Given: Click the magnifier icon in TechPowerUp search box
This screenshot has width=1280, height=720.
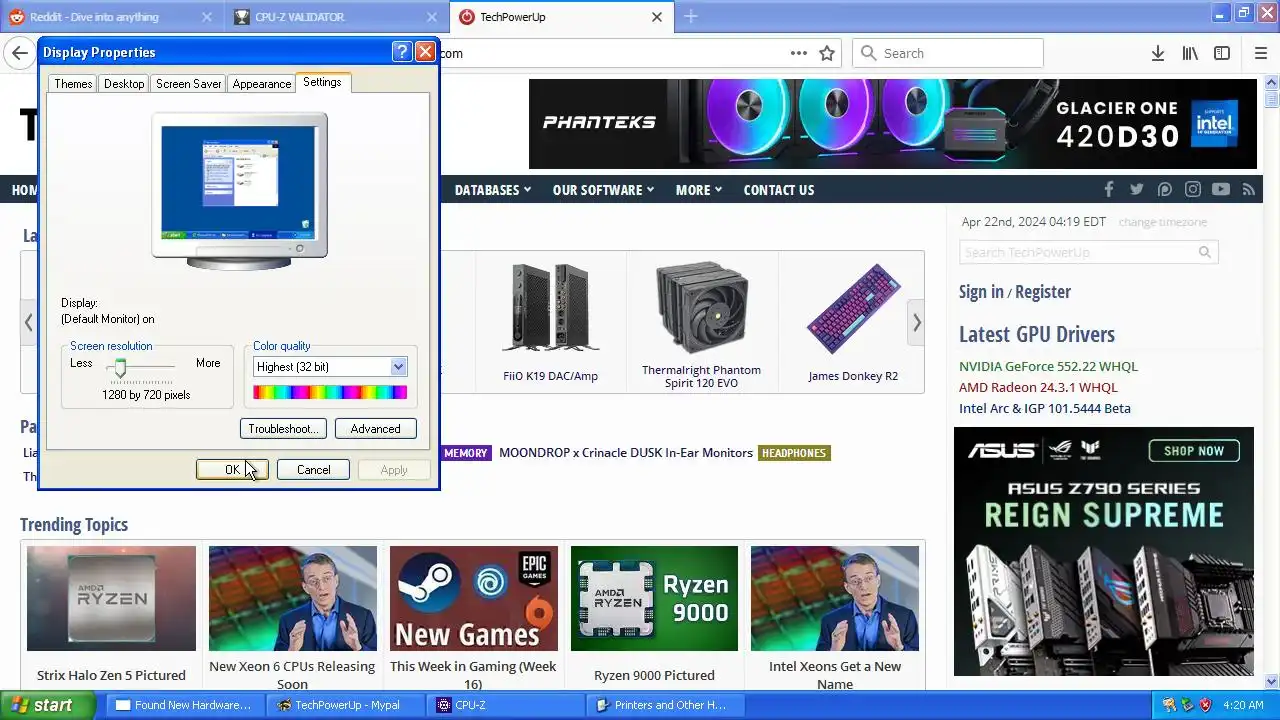Looking at the screenshot, I should click(x=1205, y=252).
